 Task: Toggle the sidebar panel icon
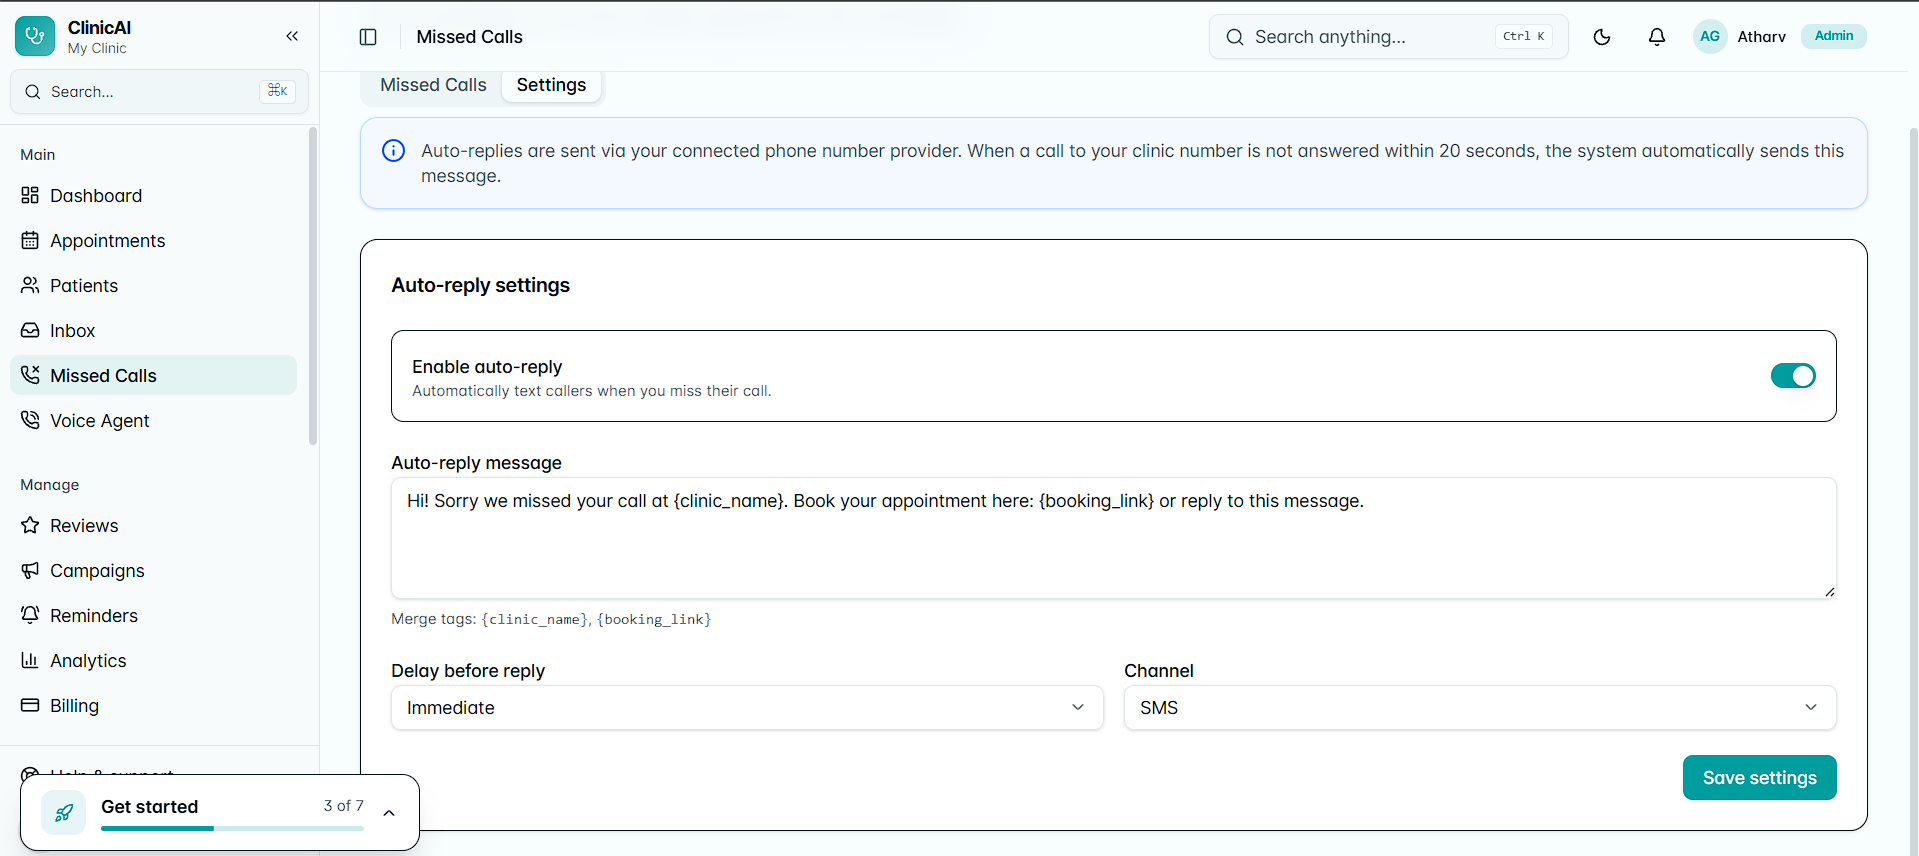368,37
